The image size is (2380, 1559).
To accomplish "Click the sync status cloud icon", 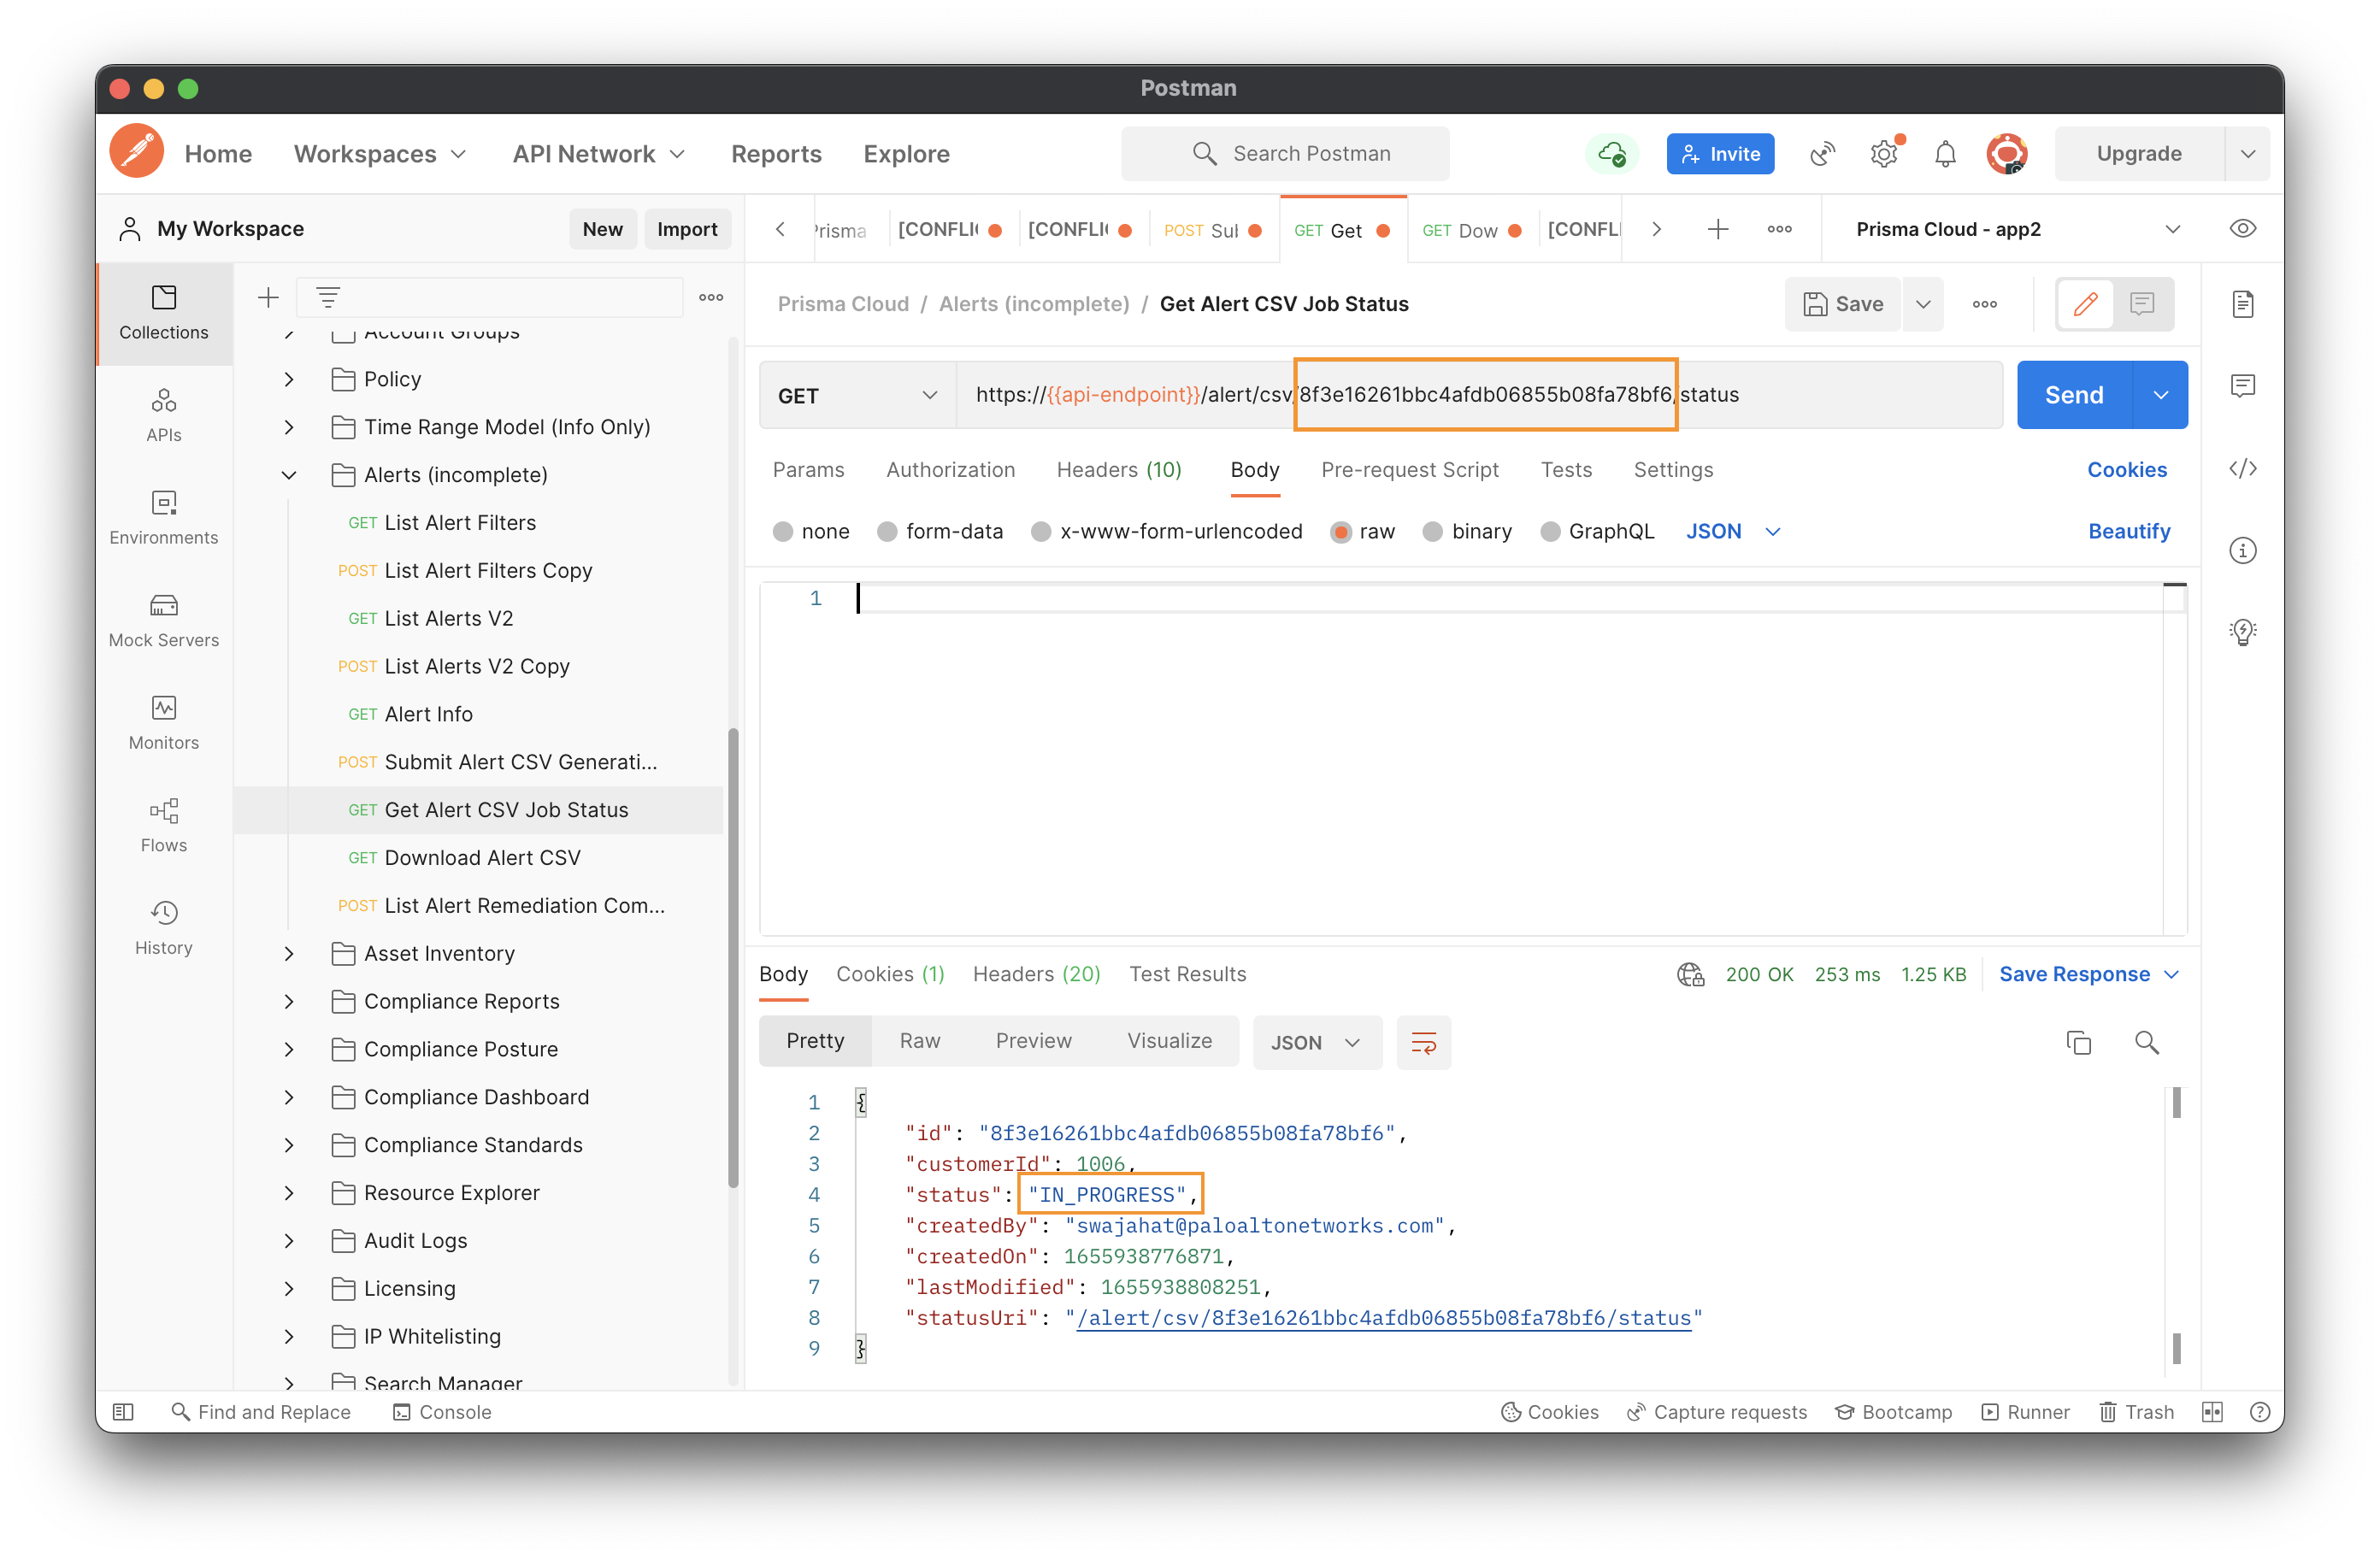I will [1611, 154].
